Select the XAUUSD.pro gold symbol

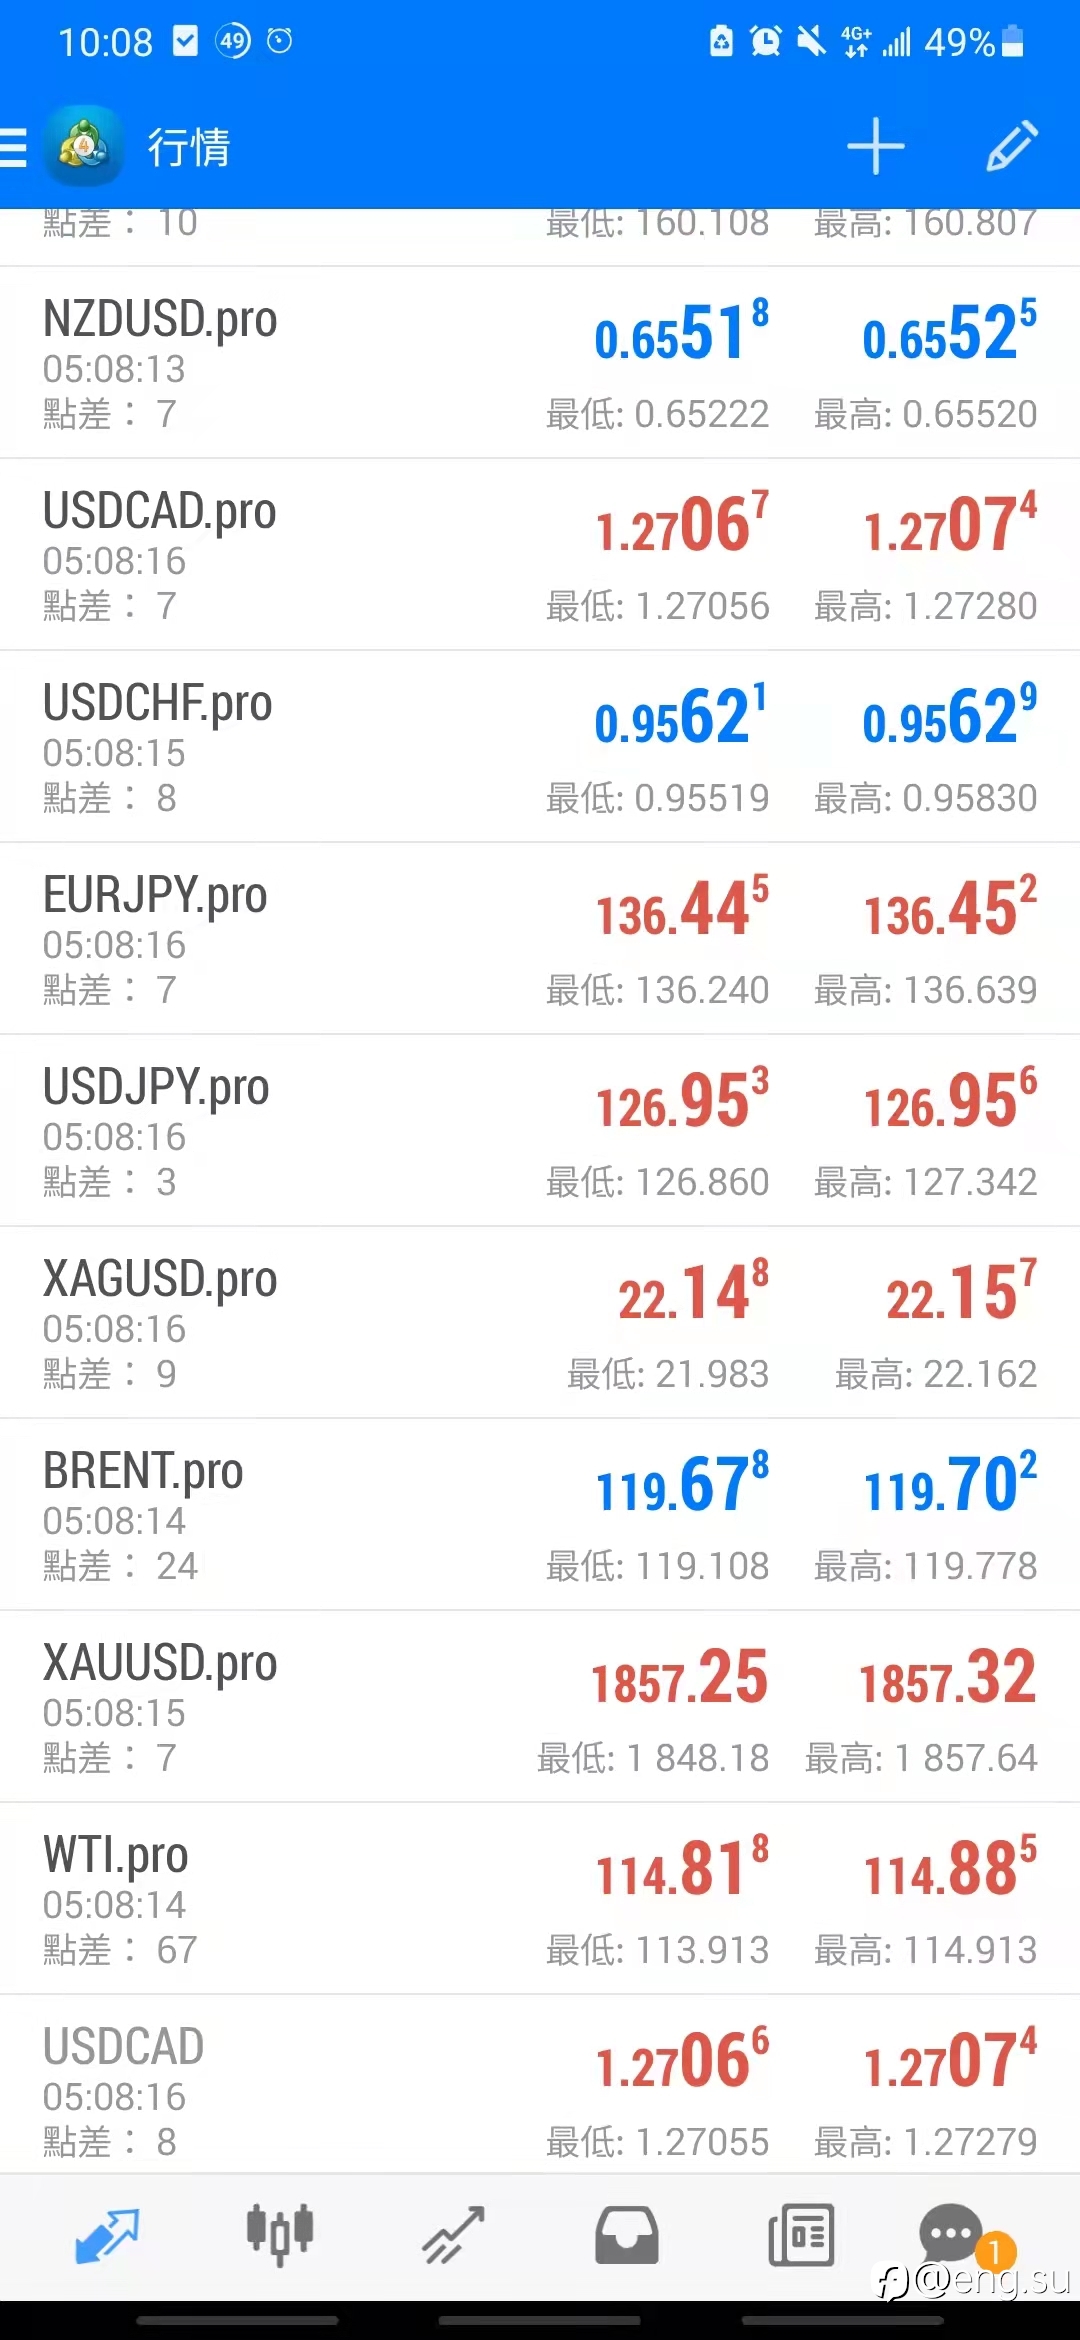(160, 1663)
